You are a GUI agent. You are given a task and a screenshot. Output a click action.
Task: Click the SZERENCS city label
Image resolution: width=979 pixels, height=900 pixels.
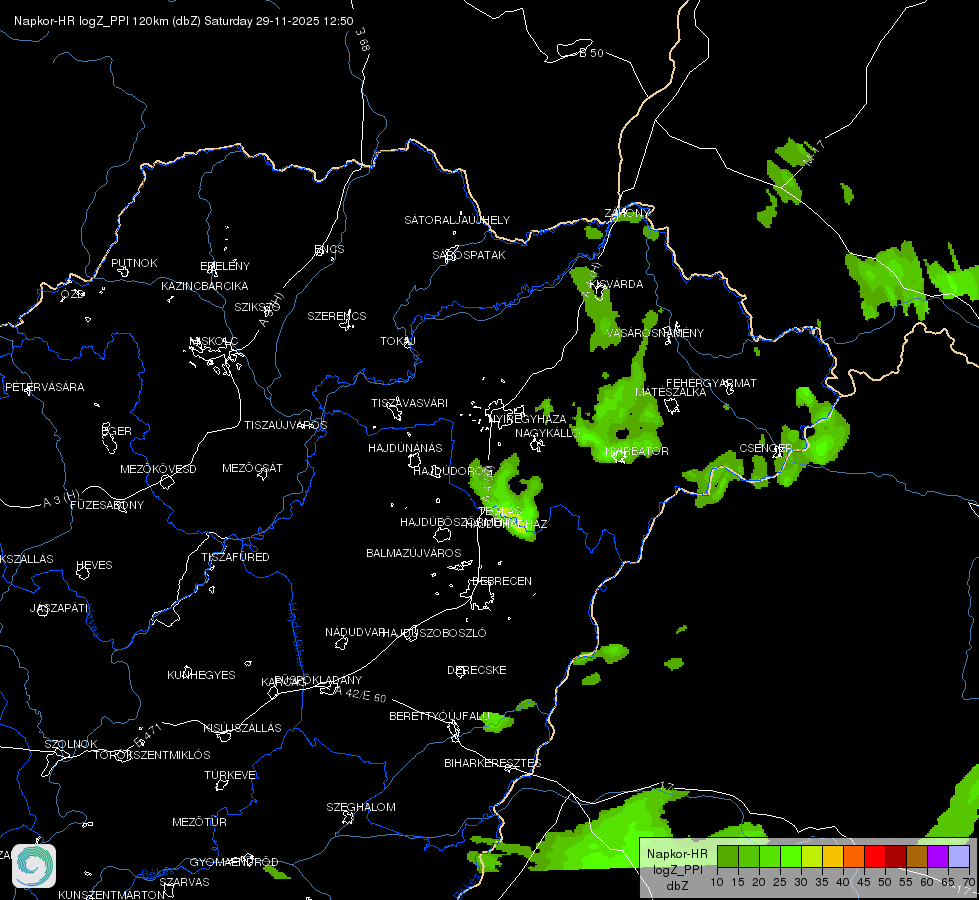click(x=337, y=316)
